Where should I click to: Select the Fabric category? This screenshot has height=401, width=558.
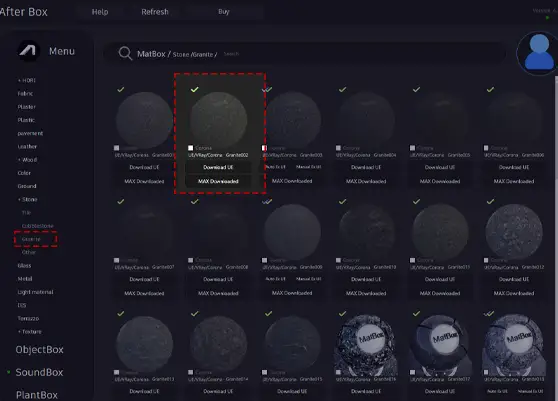[x=25, y=94]
